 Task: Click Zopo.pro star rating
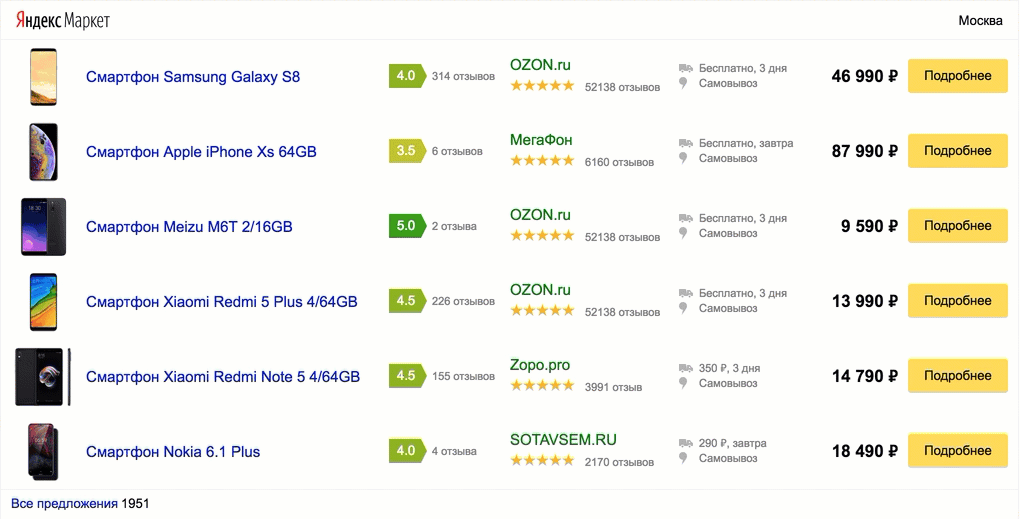pos(542,386)
